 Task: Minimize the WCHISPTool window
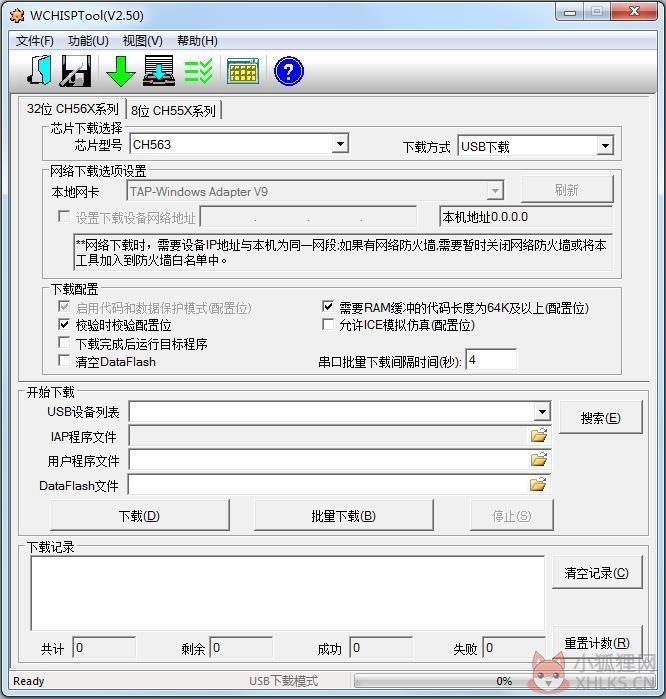[x=570, y=12]
